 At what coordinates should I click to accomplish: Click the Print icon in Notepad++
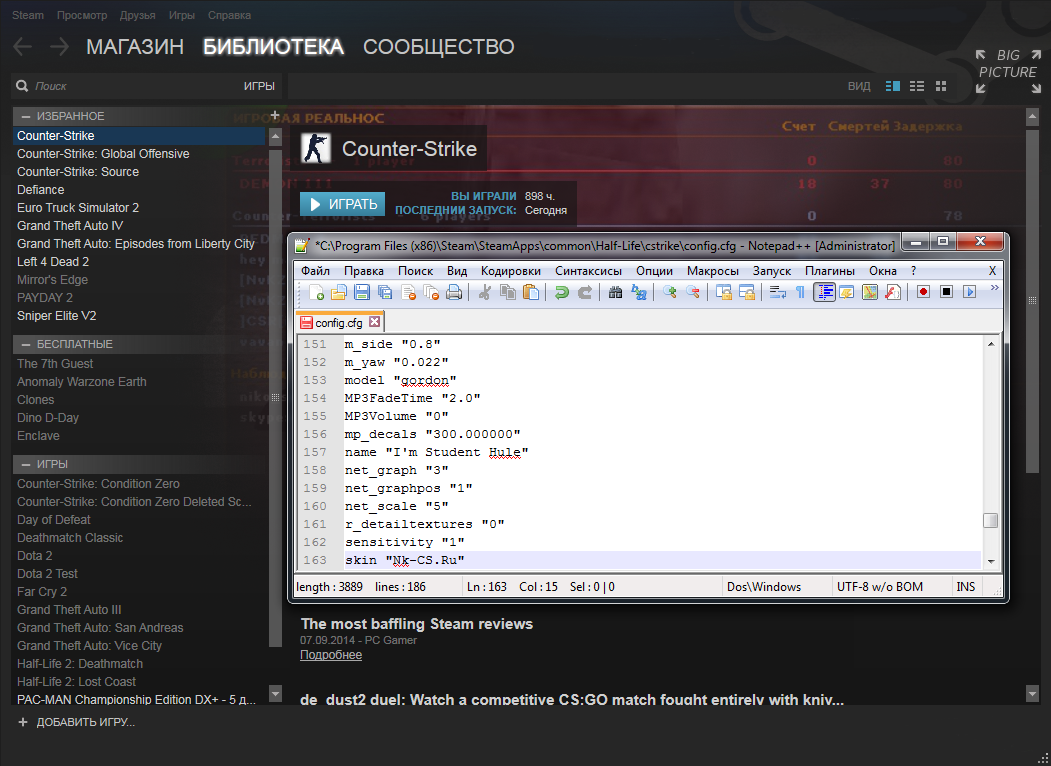pyautogui.click(x=454, y=292)
